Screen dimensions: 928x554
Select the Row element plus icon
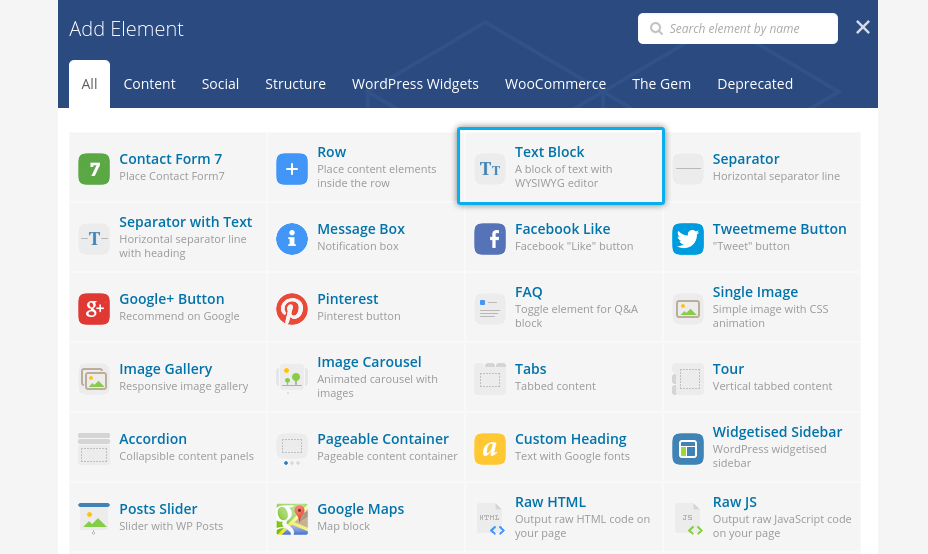[x=292, y=169]
